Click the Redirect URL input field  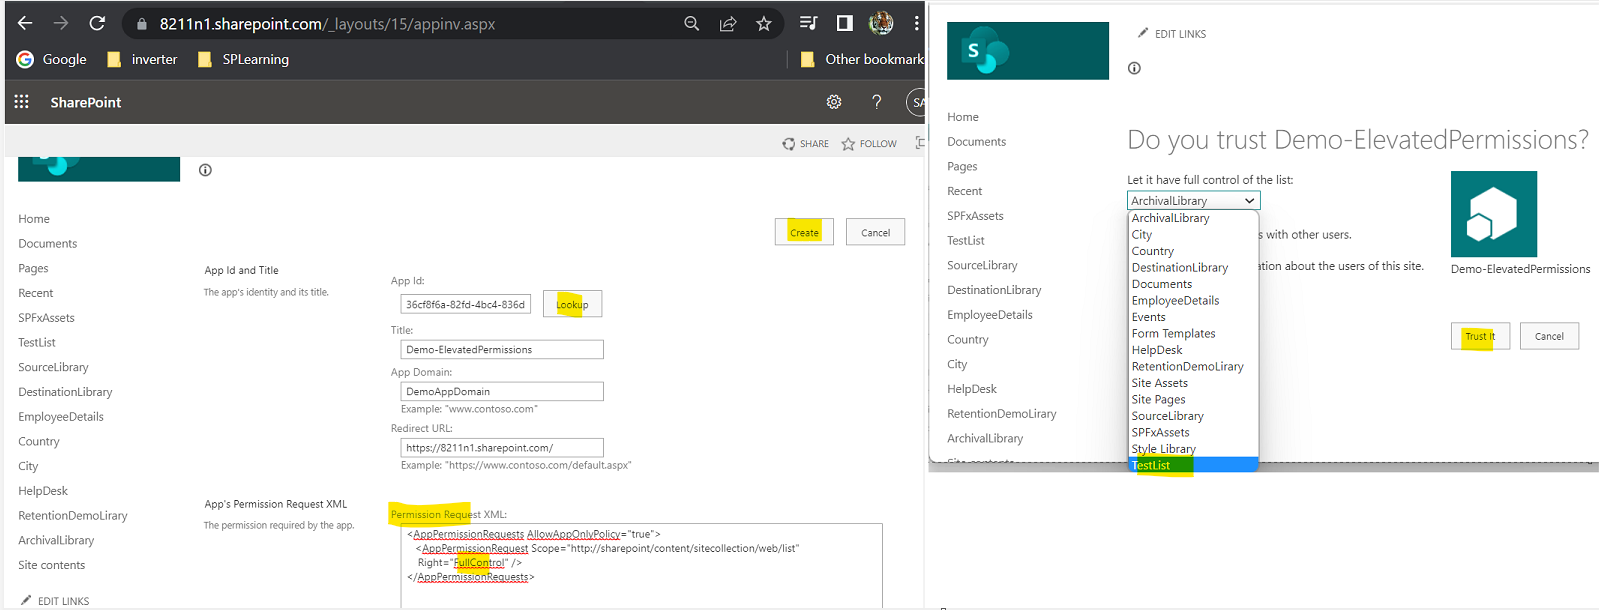502,447
